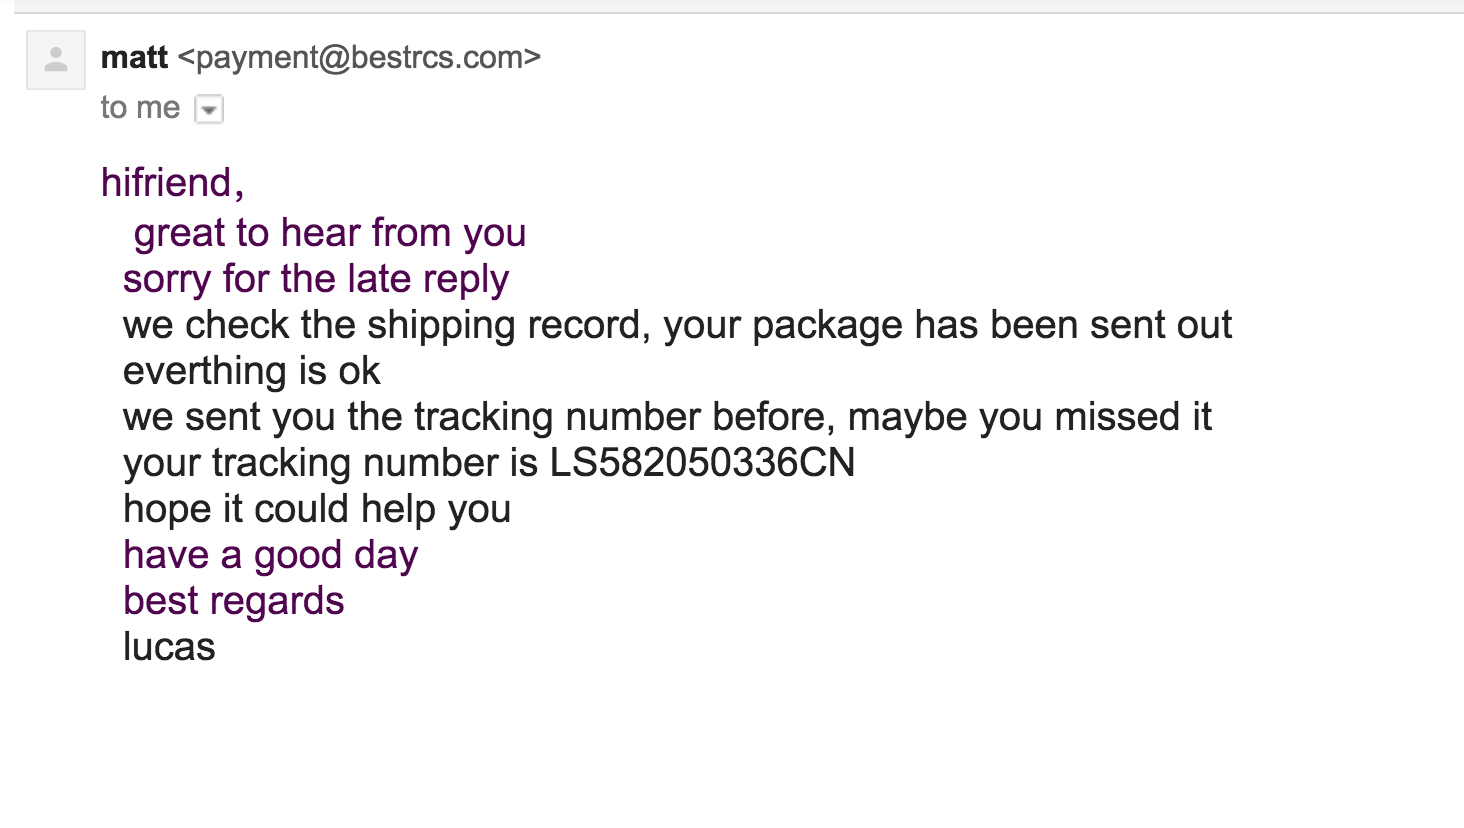Click the payment@bestrcs.com email address

(359, 58)
